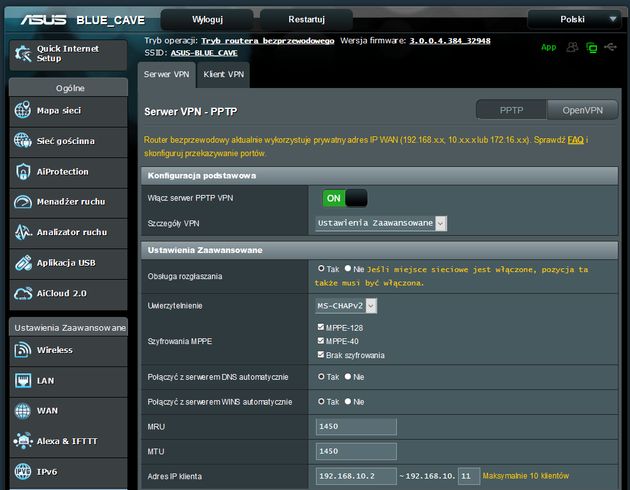Select the PPTP server mode tab

click(511, 110)
